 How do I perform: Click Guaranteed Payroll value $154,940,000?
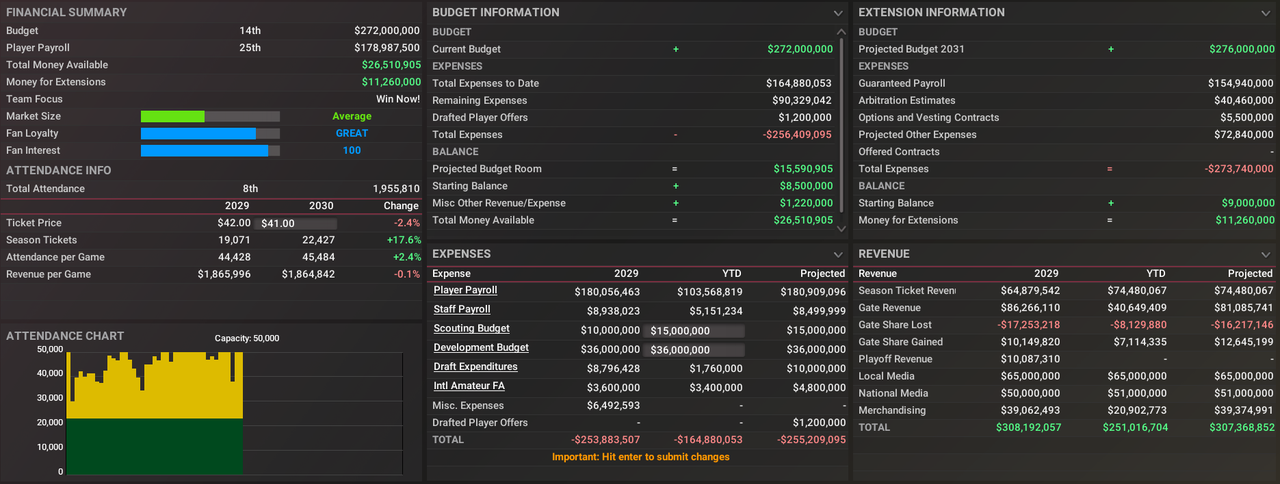pyautogui.click(x=1241, y=83)
